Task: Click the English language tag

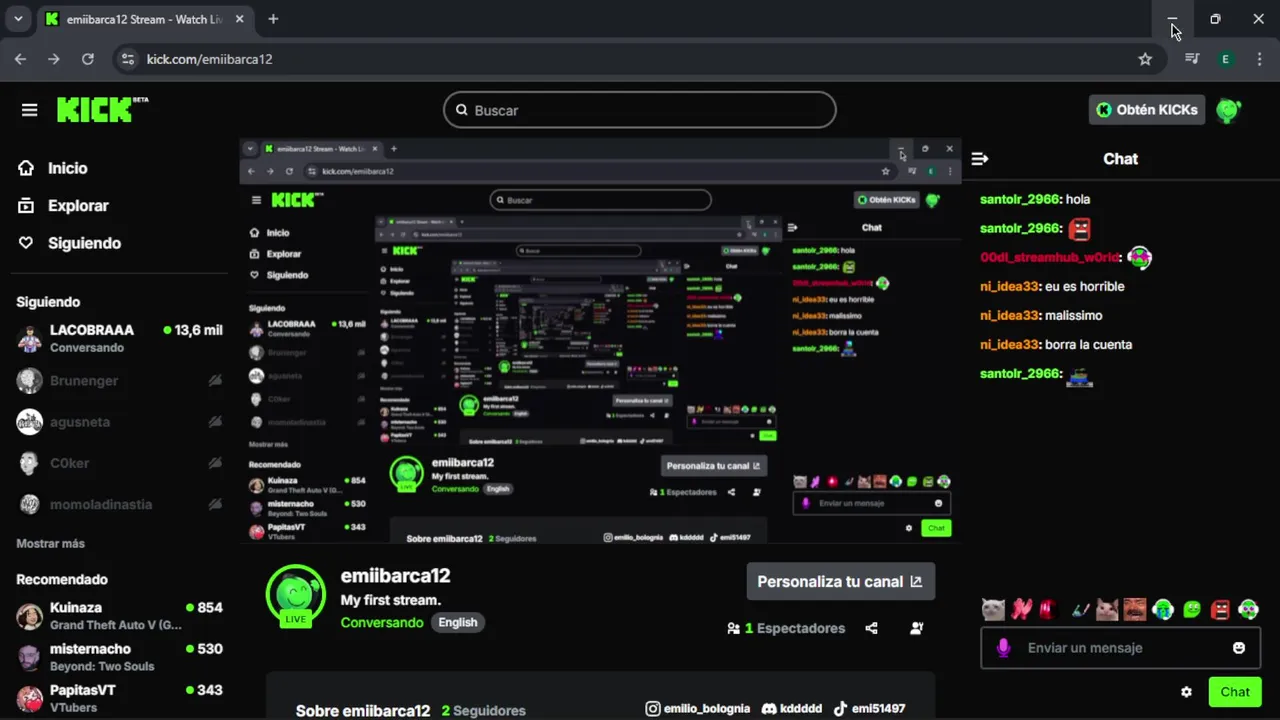Action: 458,622
